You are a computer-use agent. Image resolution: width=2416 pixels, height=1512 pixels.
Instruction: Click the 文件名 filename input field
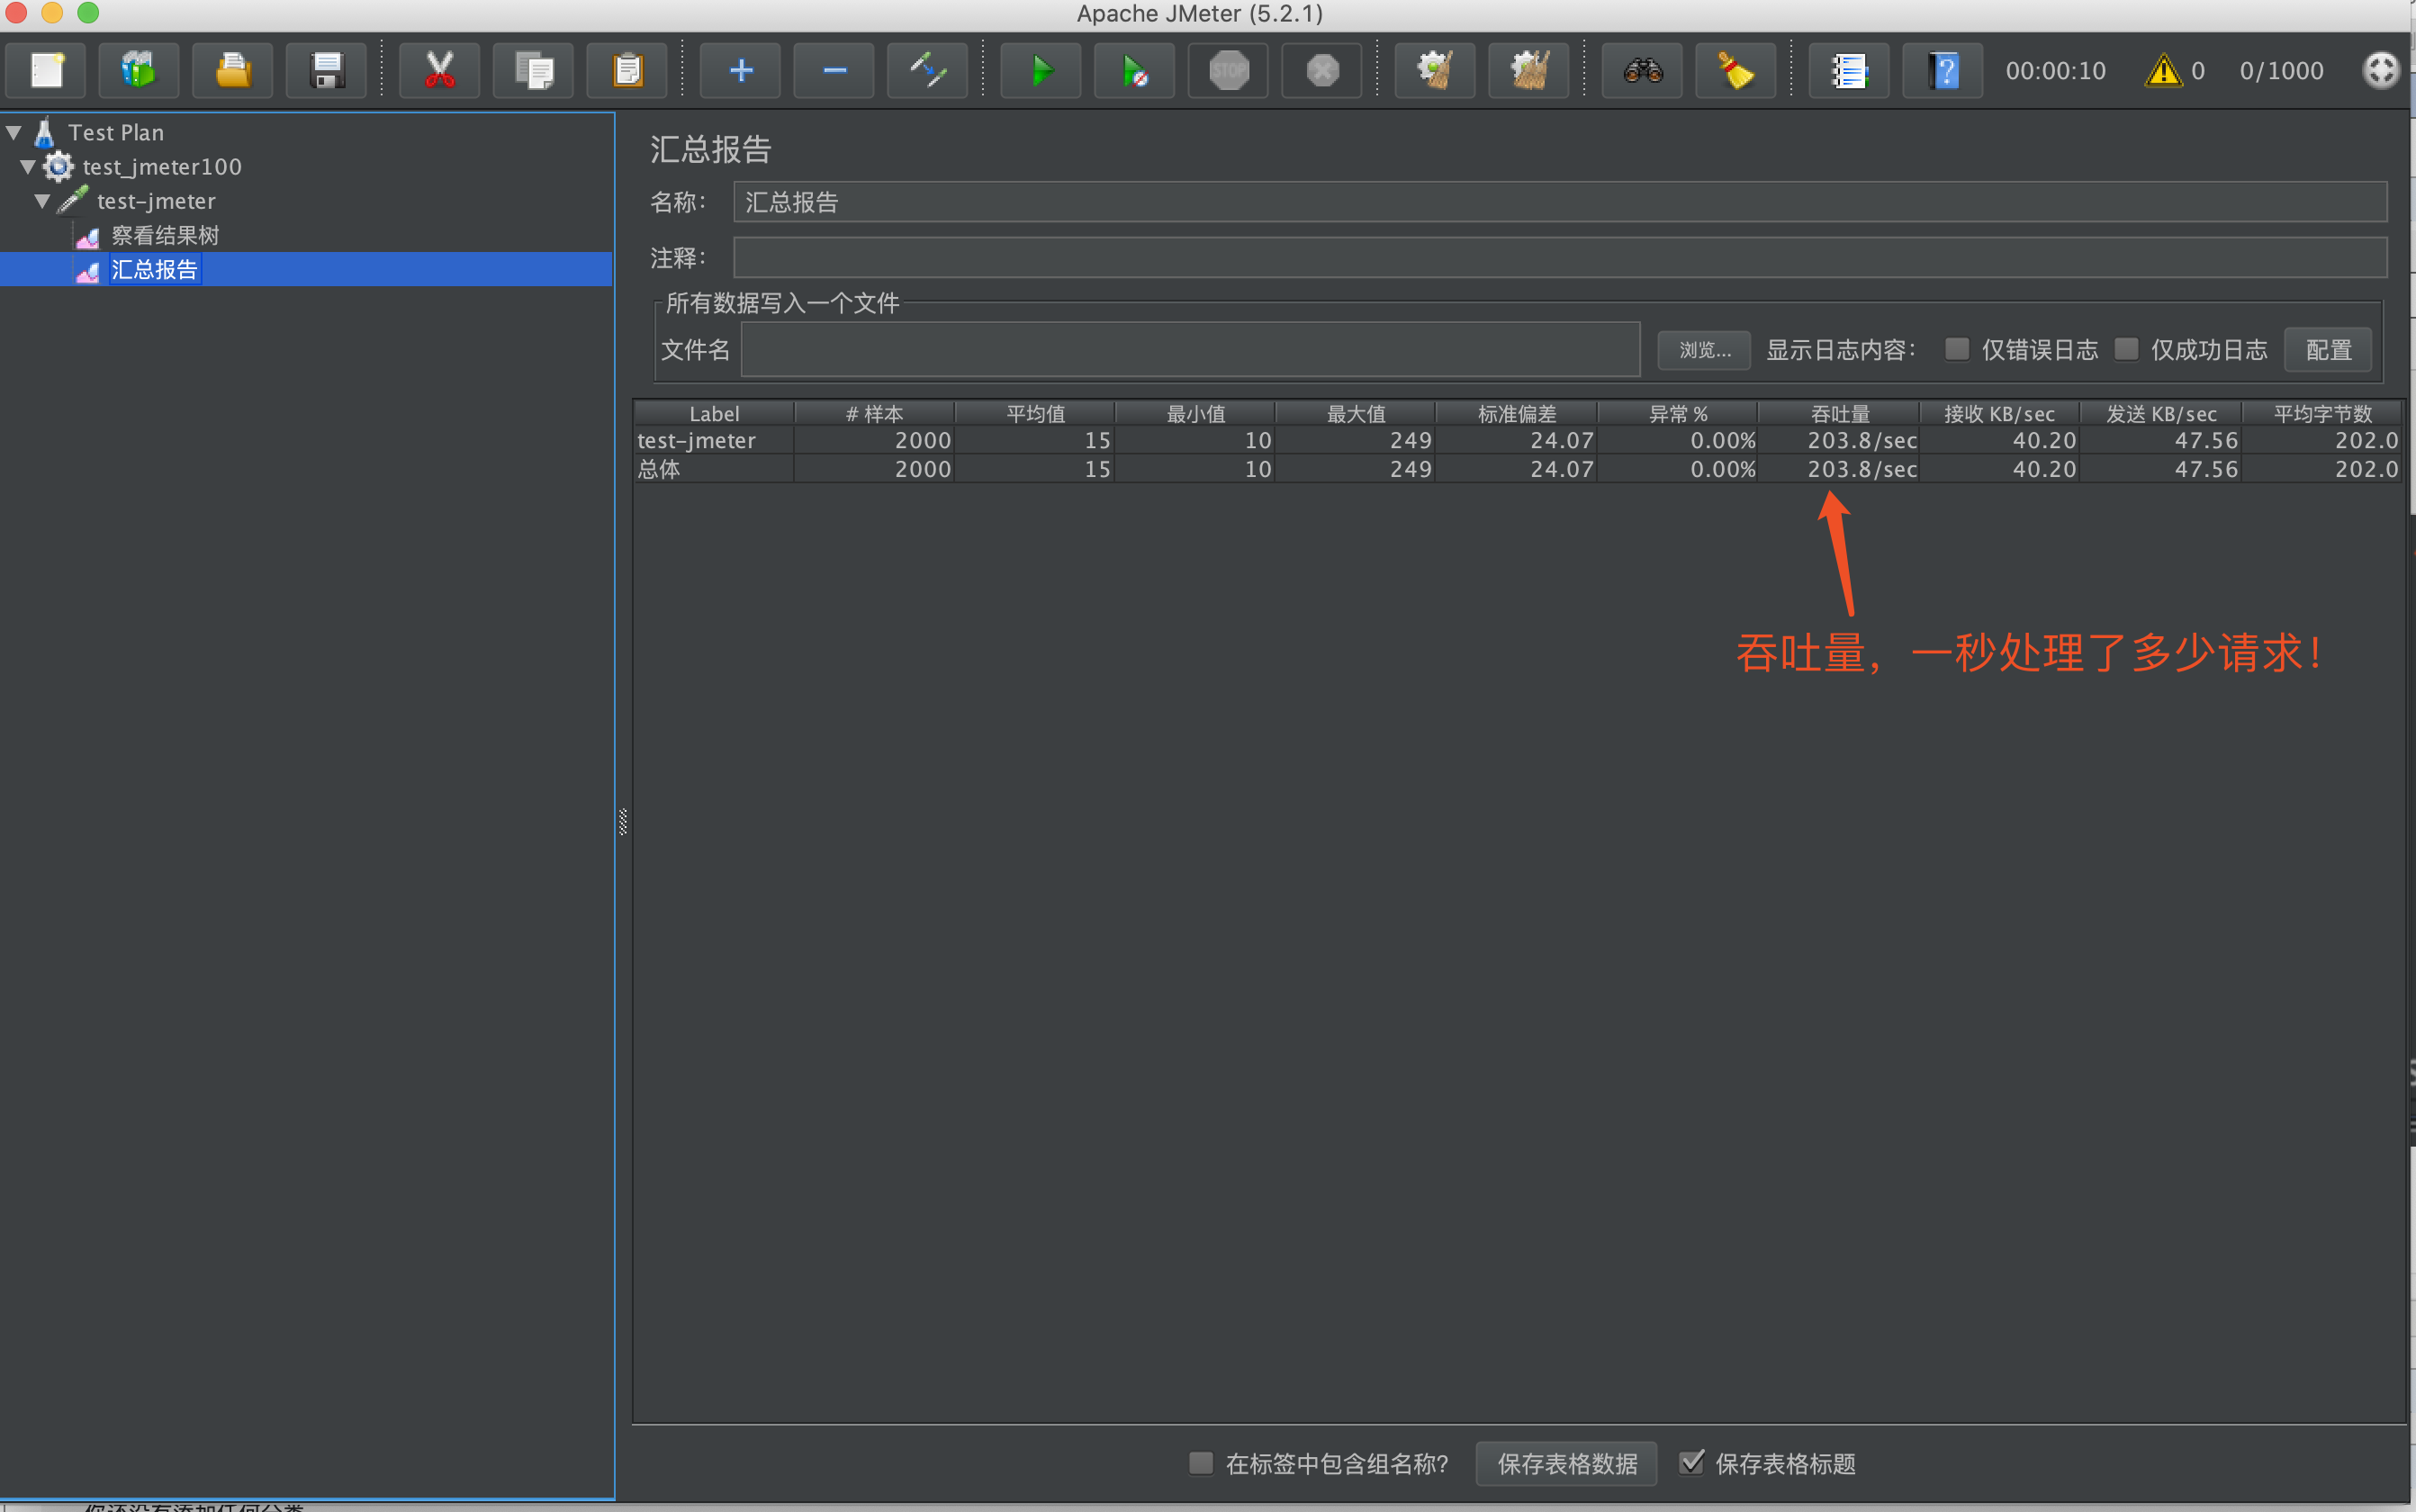click(1190, 350)
